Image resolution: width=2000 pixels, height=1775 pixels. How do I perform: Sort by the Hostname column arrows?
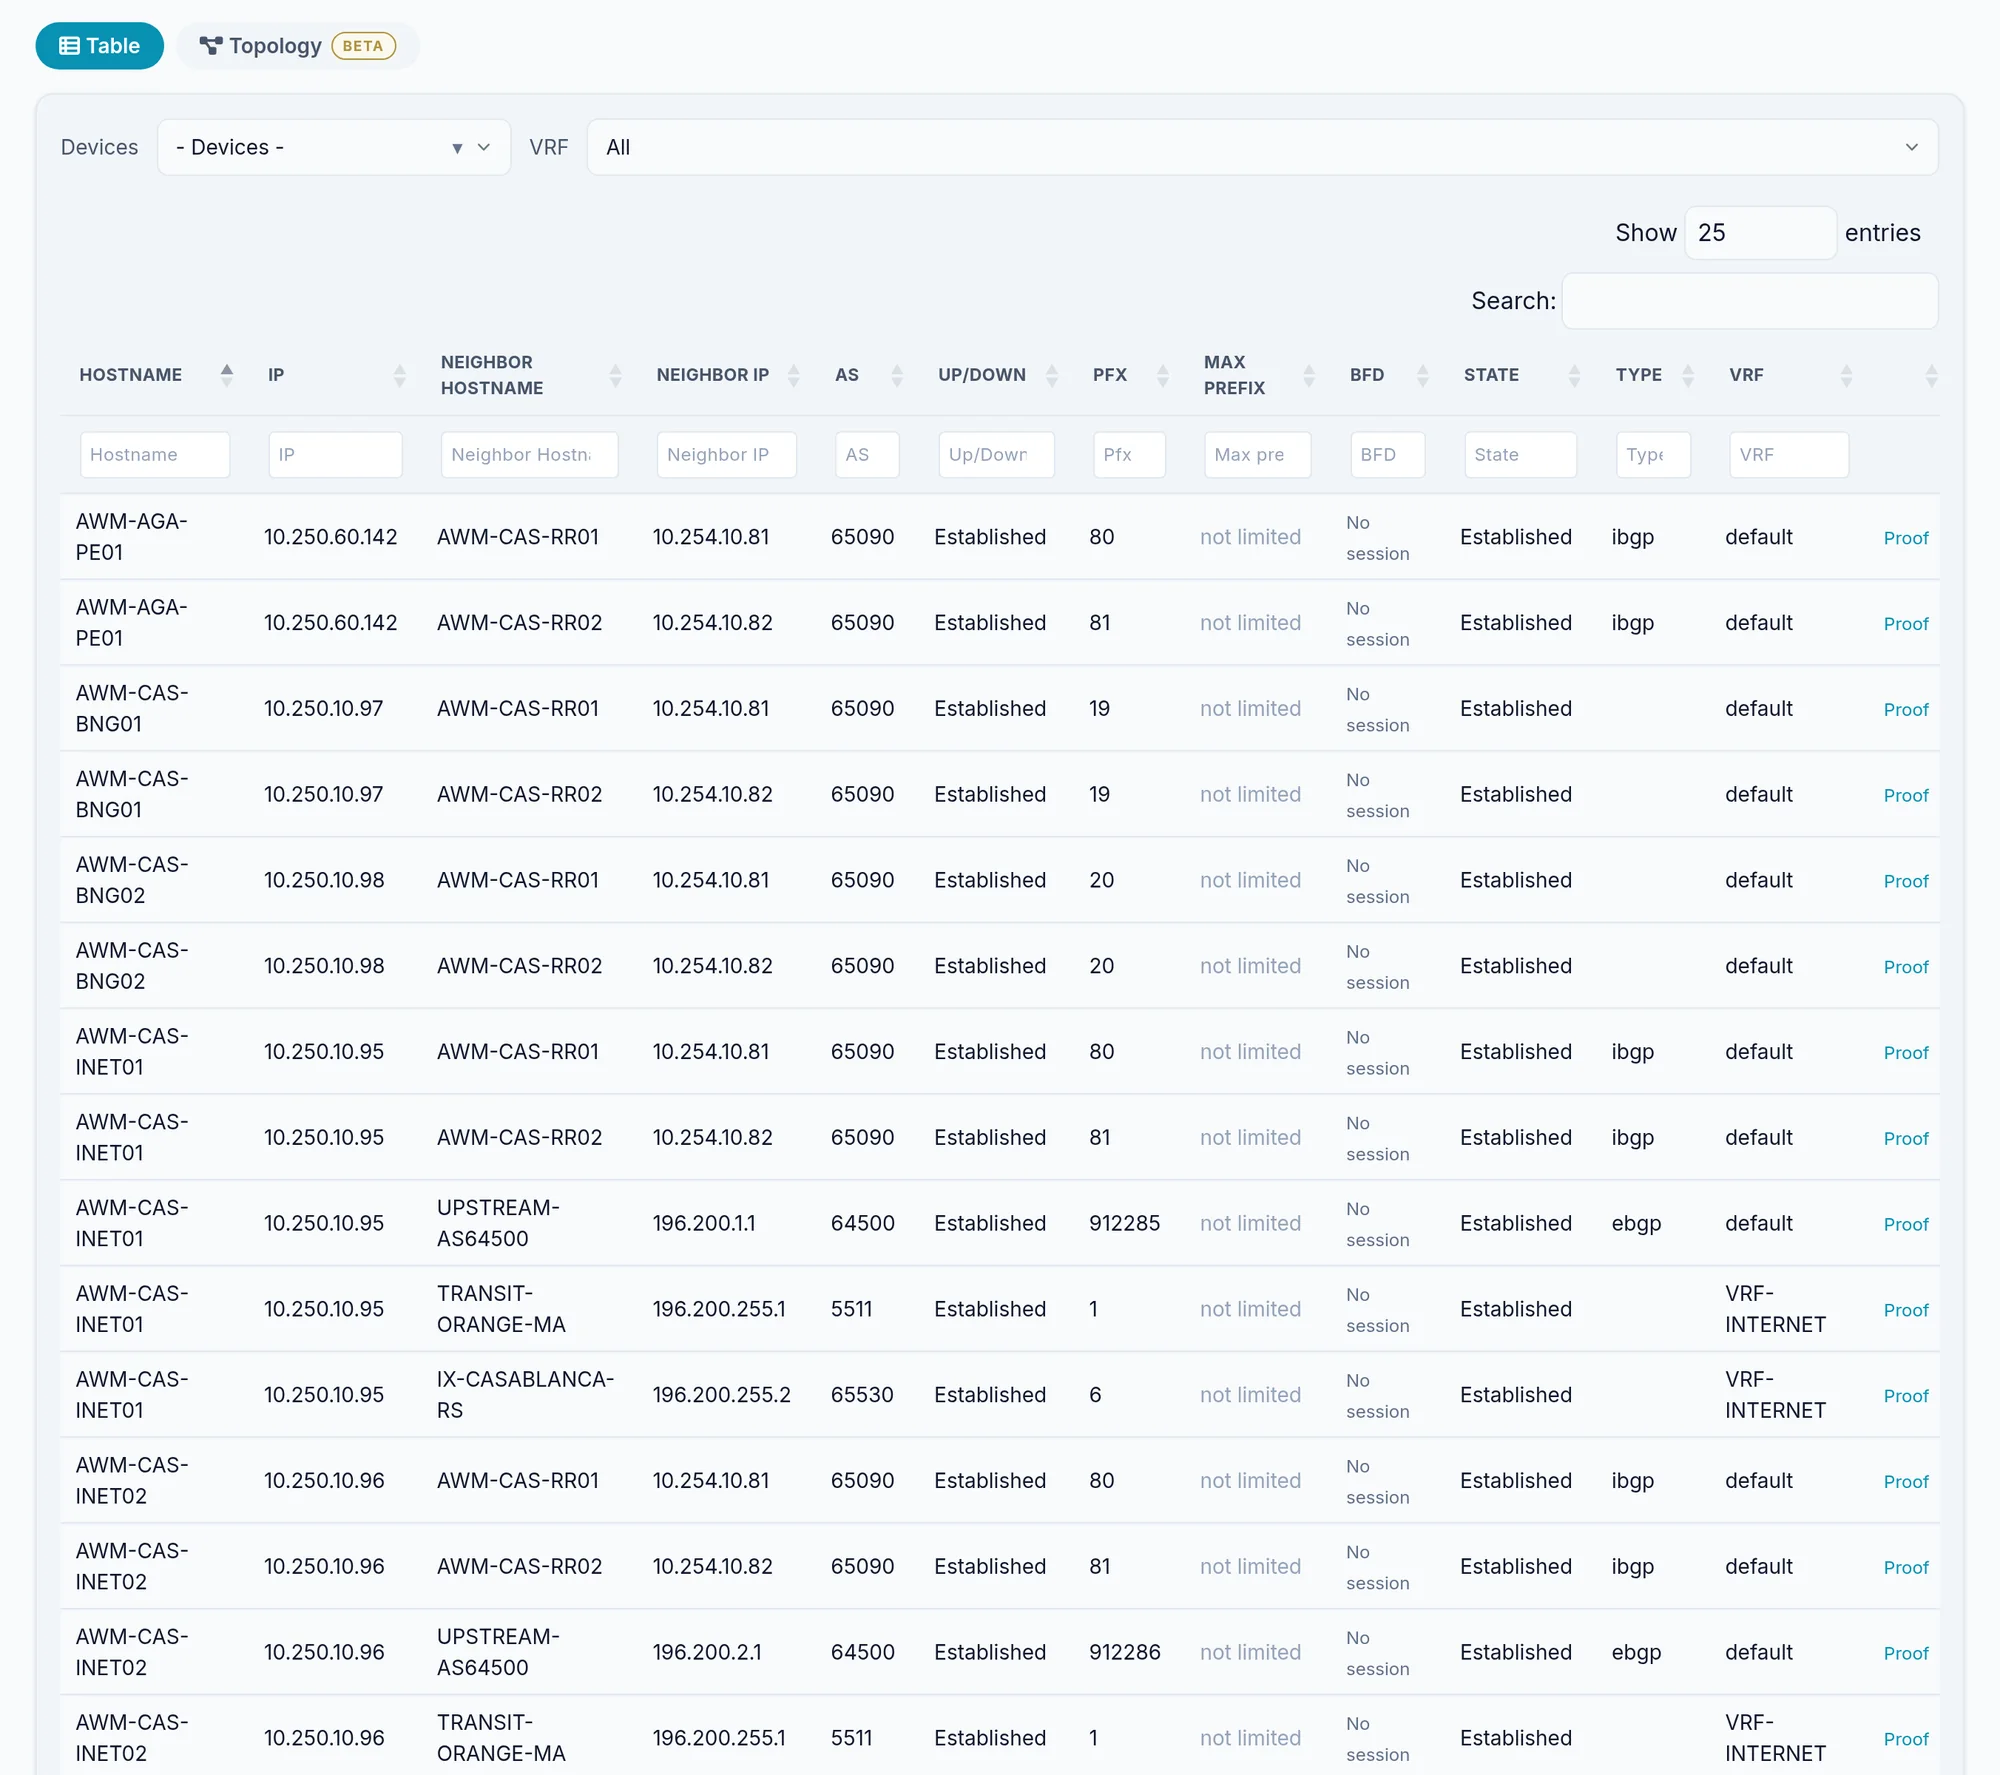click(227, 375)
